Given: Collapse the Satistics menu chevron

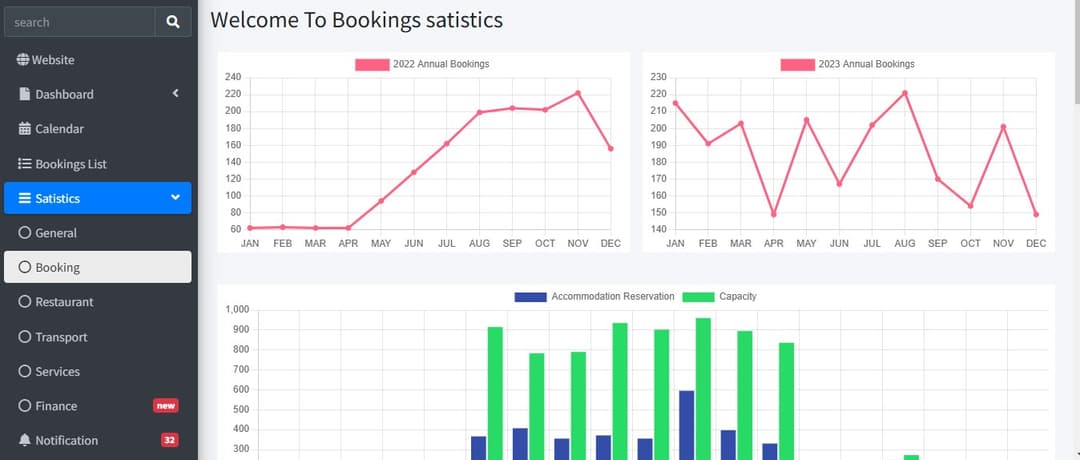Looking at the screenshot, I should [175, 198].
